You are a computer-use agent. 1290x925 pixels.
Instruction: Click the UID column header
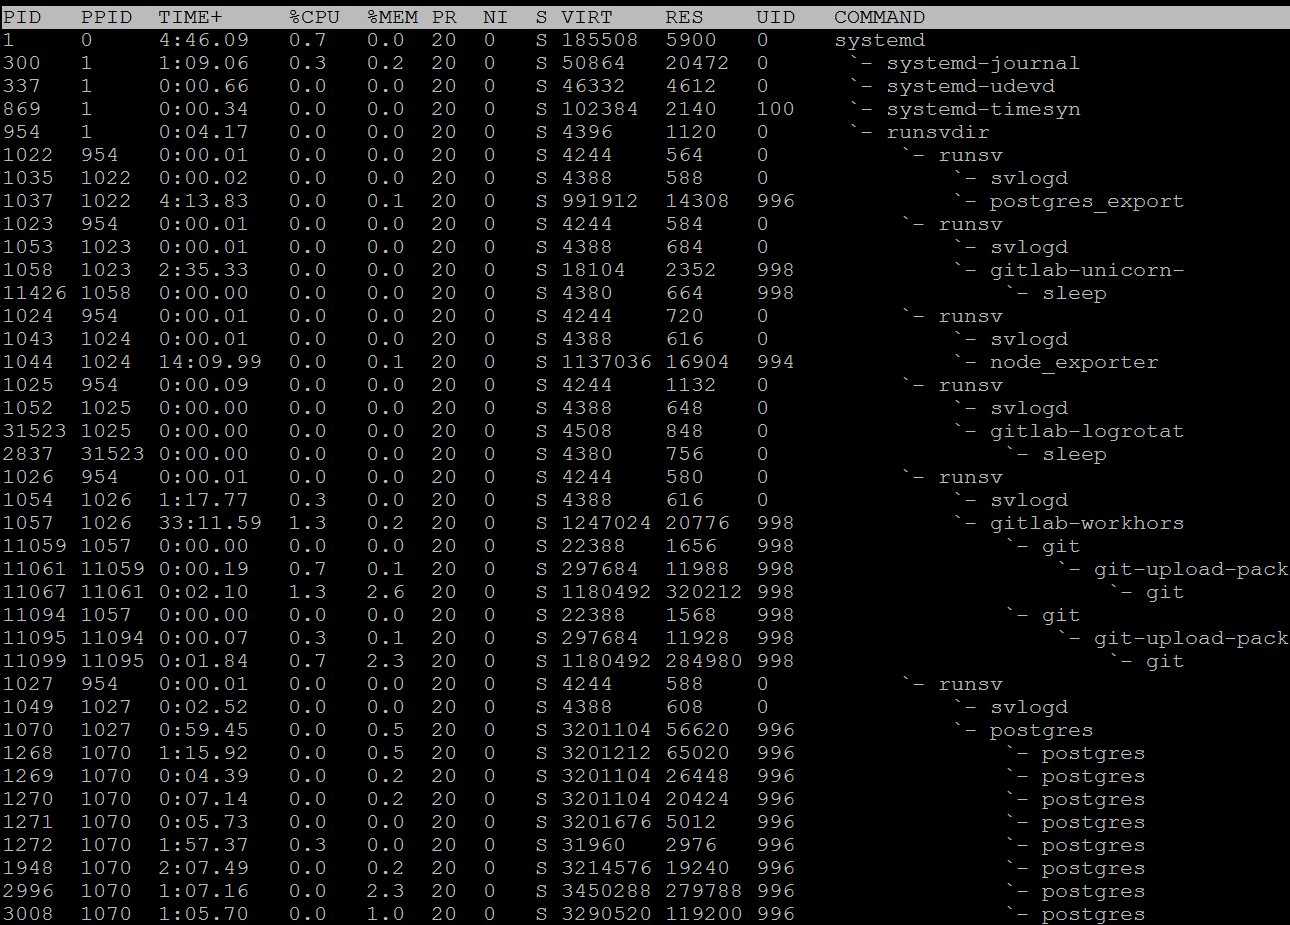(x=775, y=17)
